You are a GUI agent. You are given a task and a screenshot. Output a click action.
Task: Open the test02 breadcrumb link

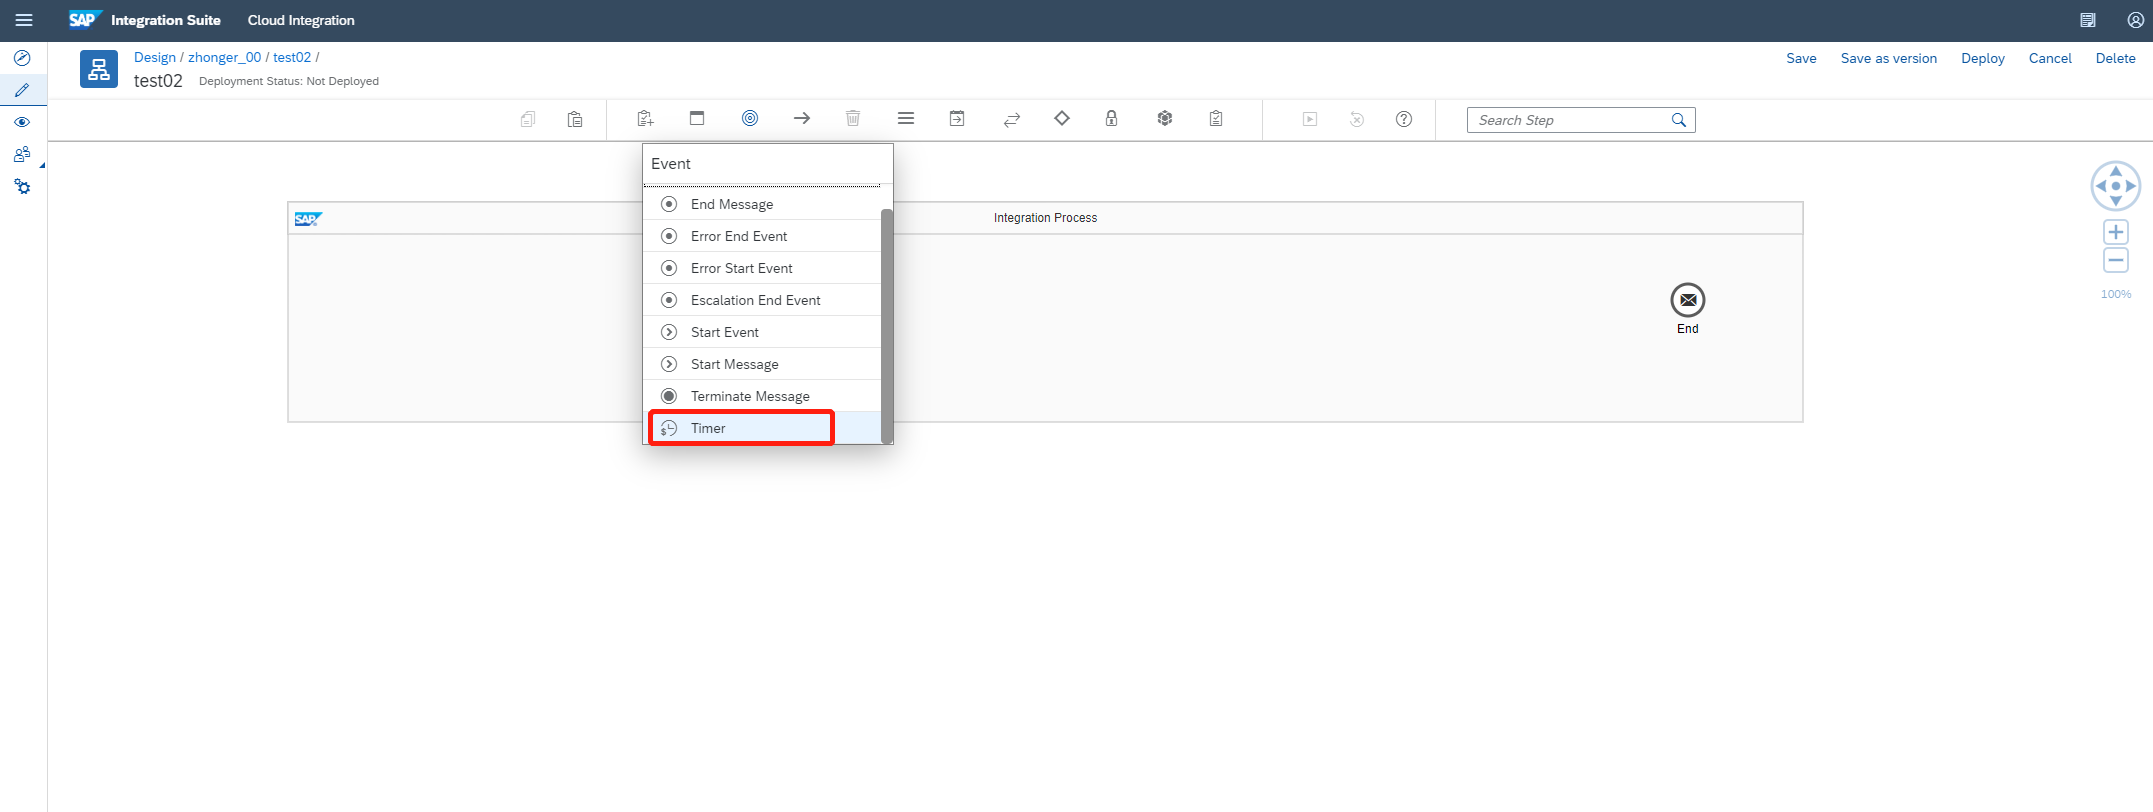292,57
